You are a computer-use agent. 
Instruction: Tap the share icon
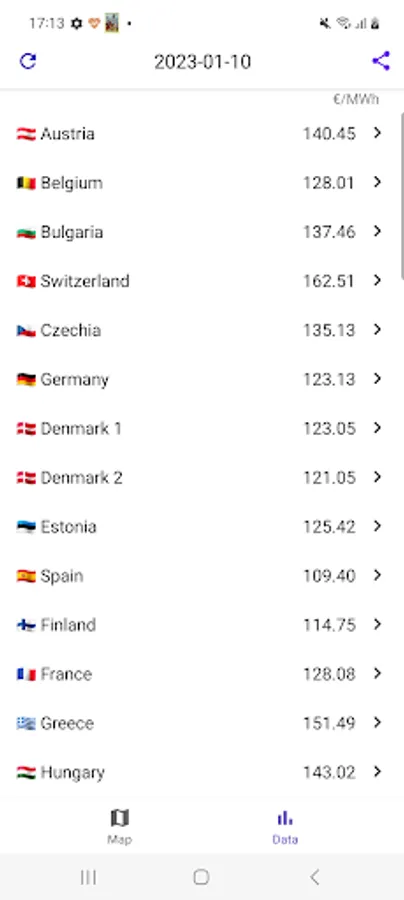[381, 61]
